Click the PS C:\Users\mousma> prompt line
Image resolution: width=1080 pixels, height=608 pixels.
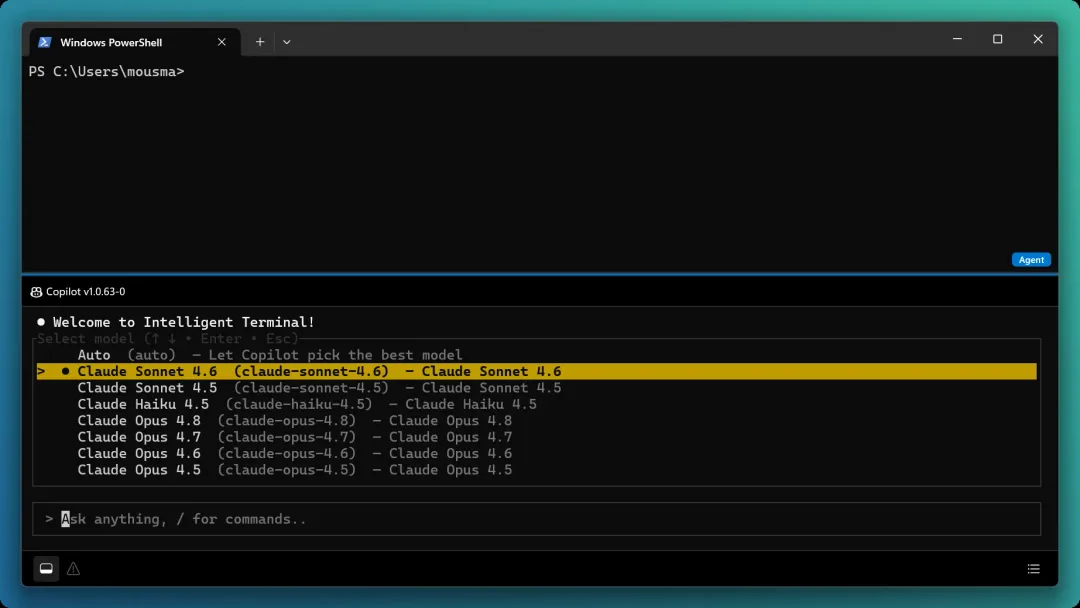[107, 72]
